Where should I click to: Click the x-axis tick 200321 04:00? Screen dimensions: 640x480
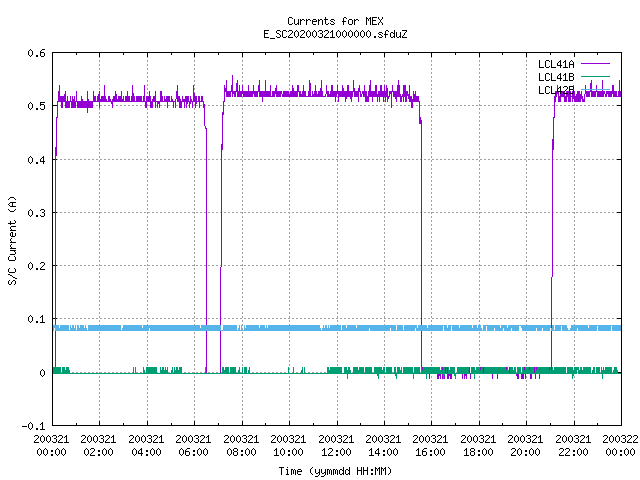tap(146, 446)
